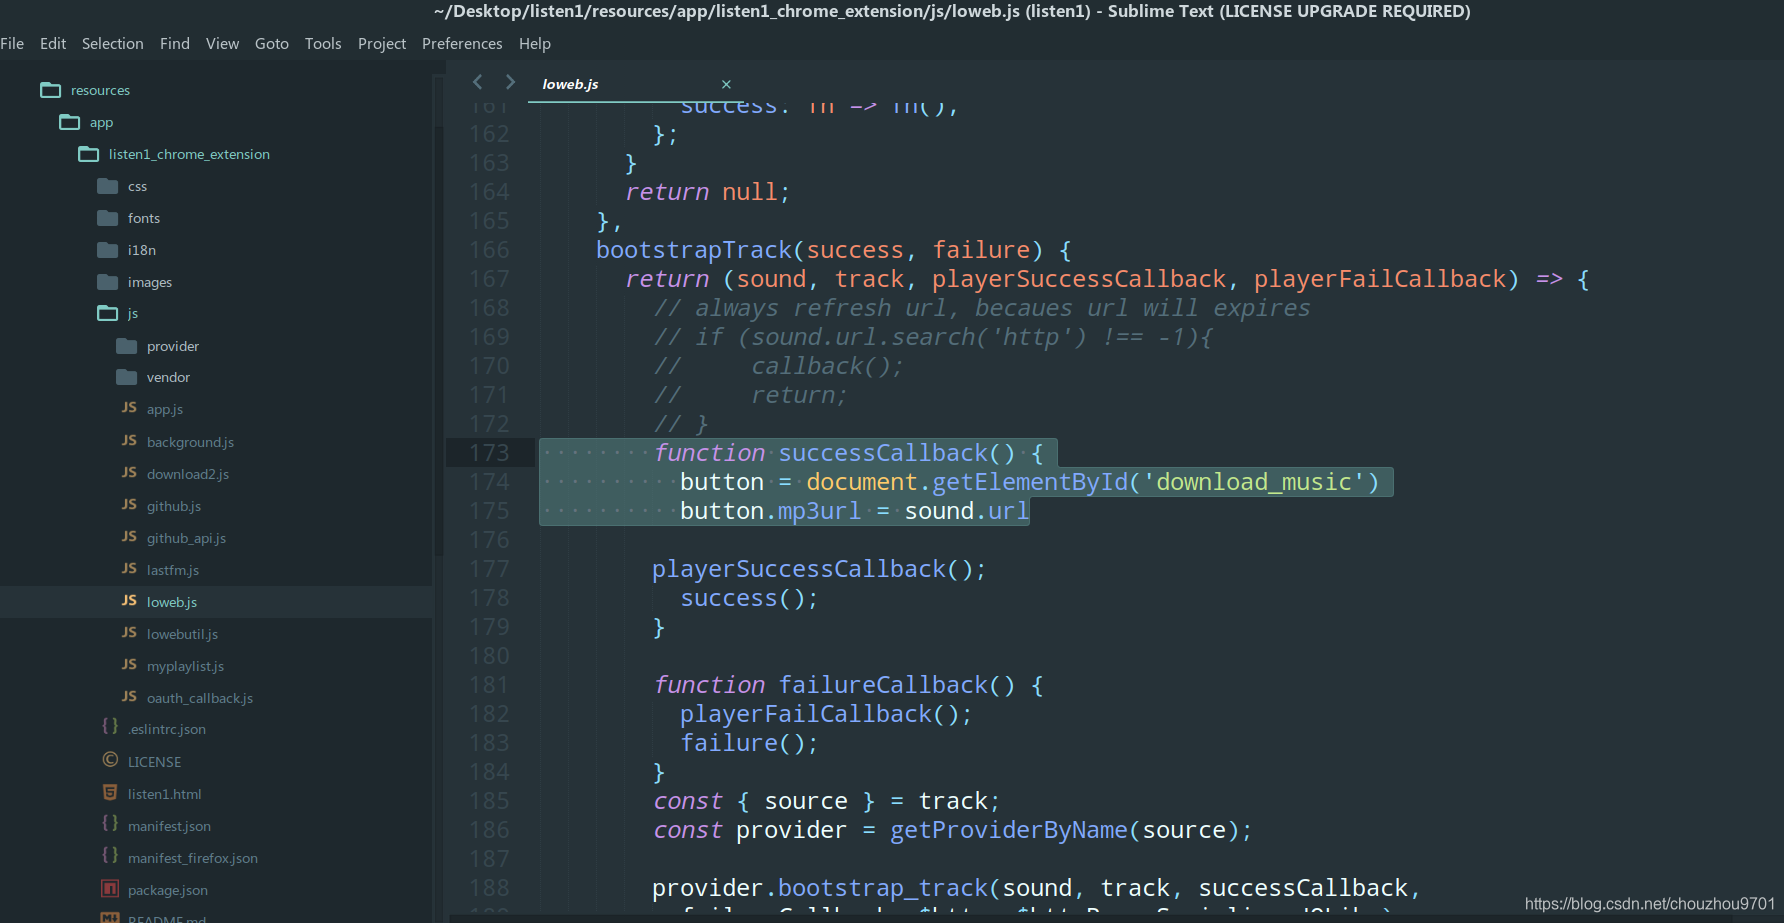The image size is (1784, 923).
Task: Open package.json file name in sidebar
Action: (168, 890)
